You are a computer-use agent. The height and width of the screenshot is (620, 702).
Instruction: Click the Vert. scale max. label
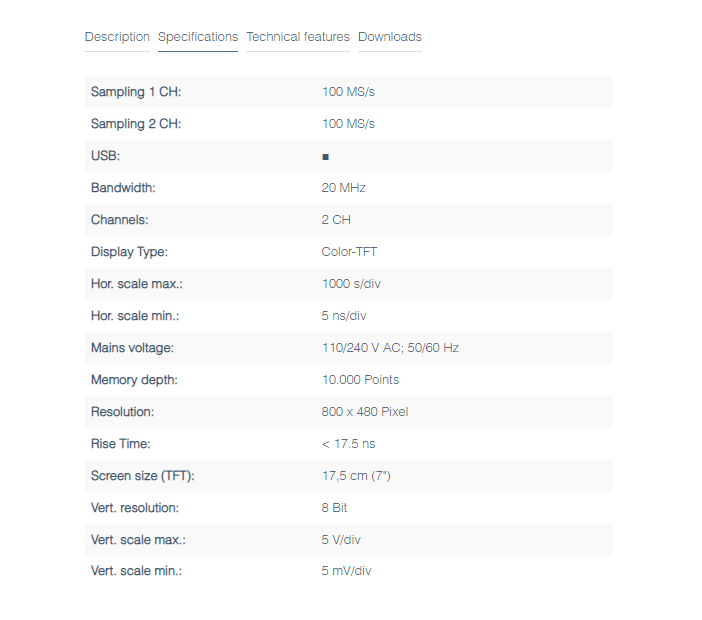pyautogui.click(x=138, y=540)
